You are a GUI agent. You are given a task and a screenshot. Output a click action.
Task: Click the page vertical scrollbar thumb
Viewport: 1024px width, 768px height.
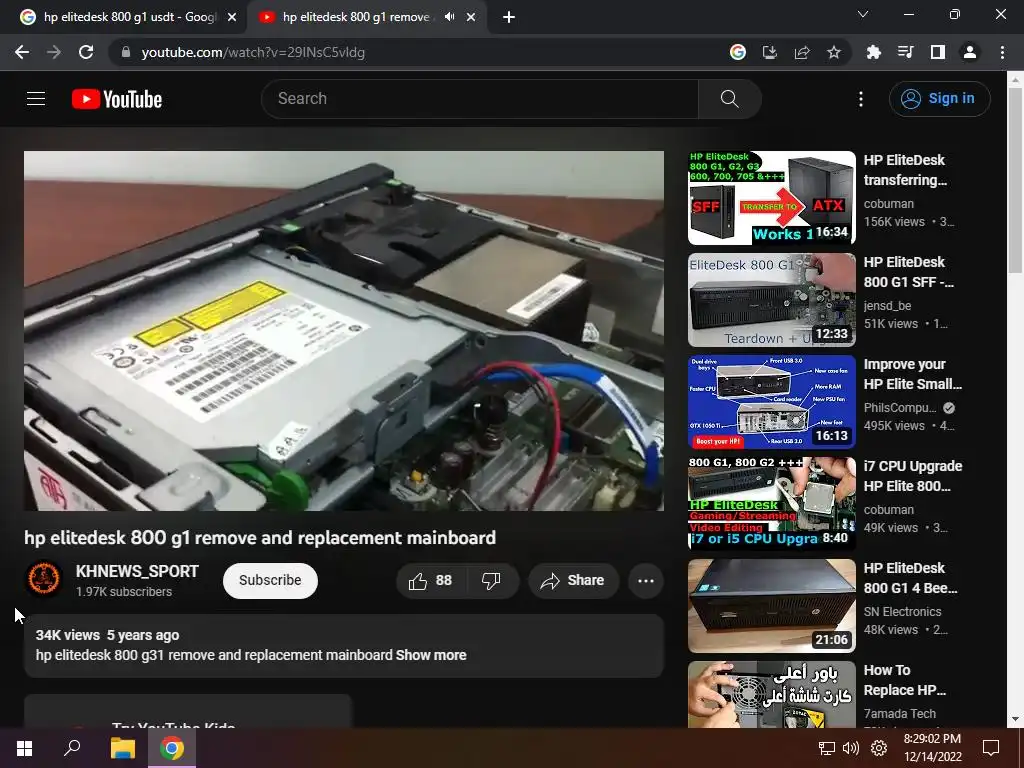click(1014, 180)
